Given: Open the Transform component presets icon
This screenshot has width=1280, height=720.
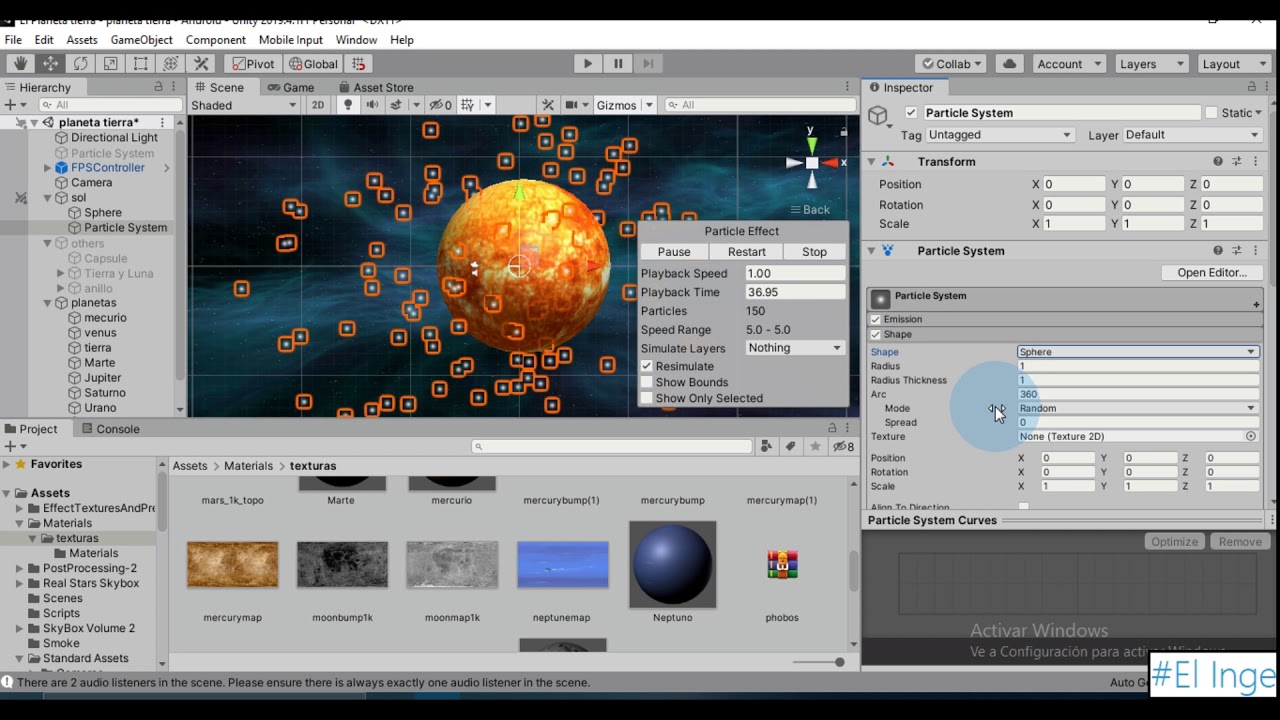Looking at the screenshot, I should (1237, 161).
